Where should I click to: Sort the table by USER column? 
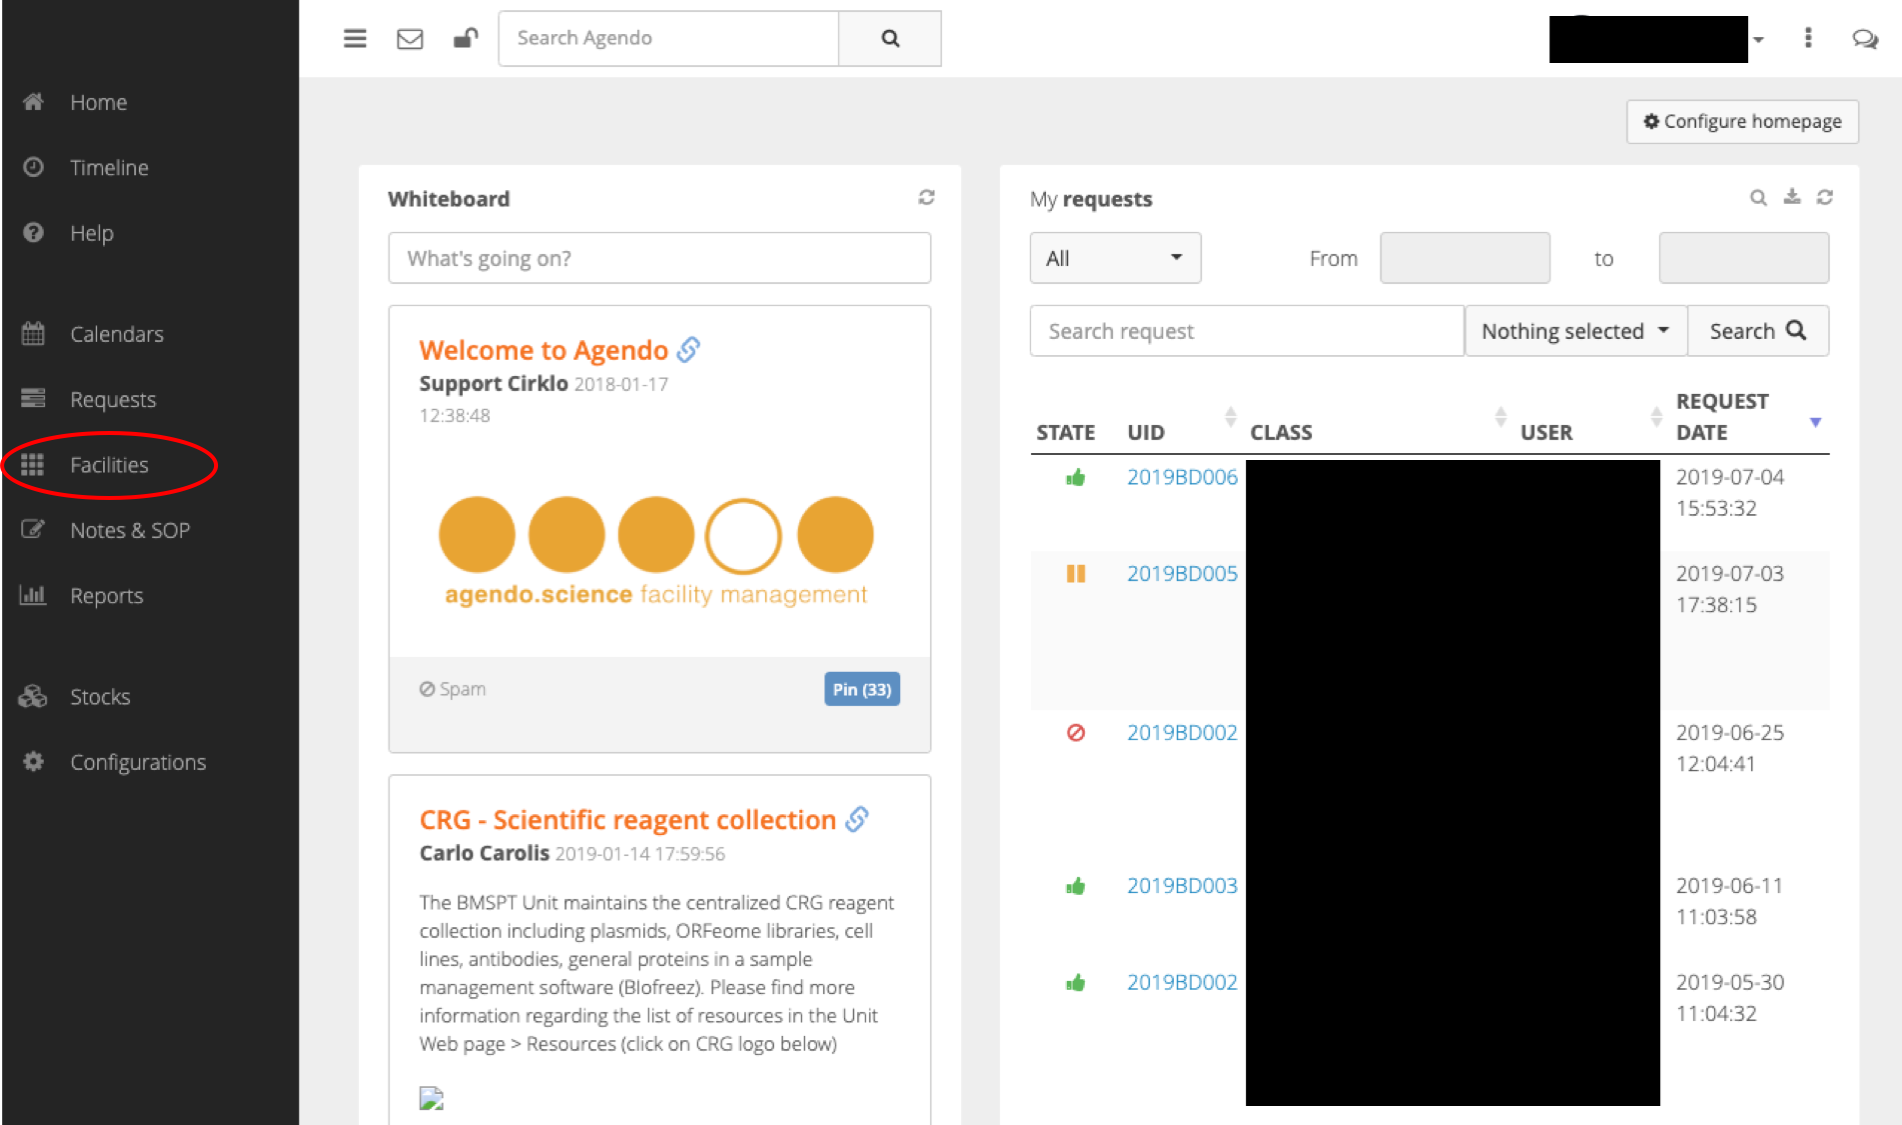click(1656, 417)
